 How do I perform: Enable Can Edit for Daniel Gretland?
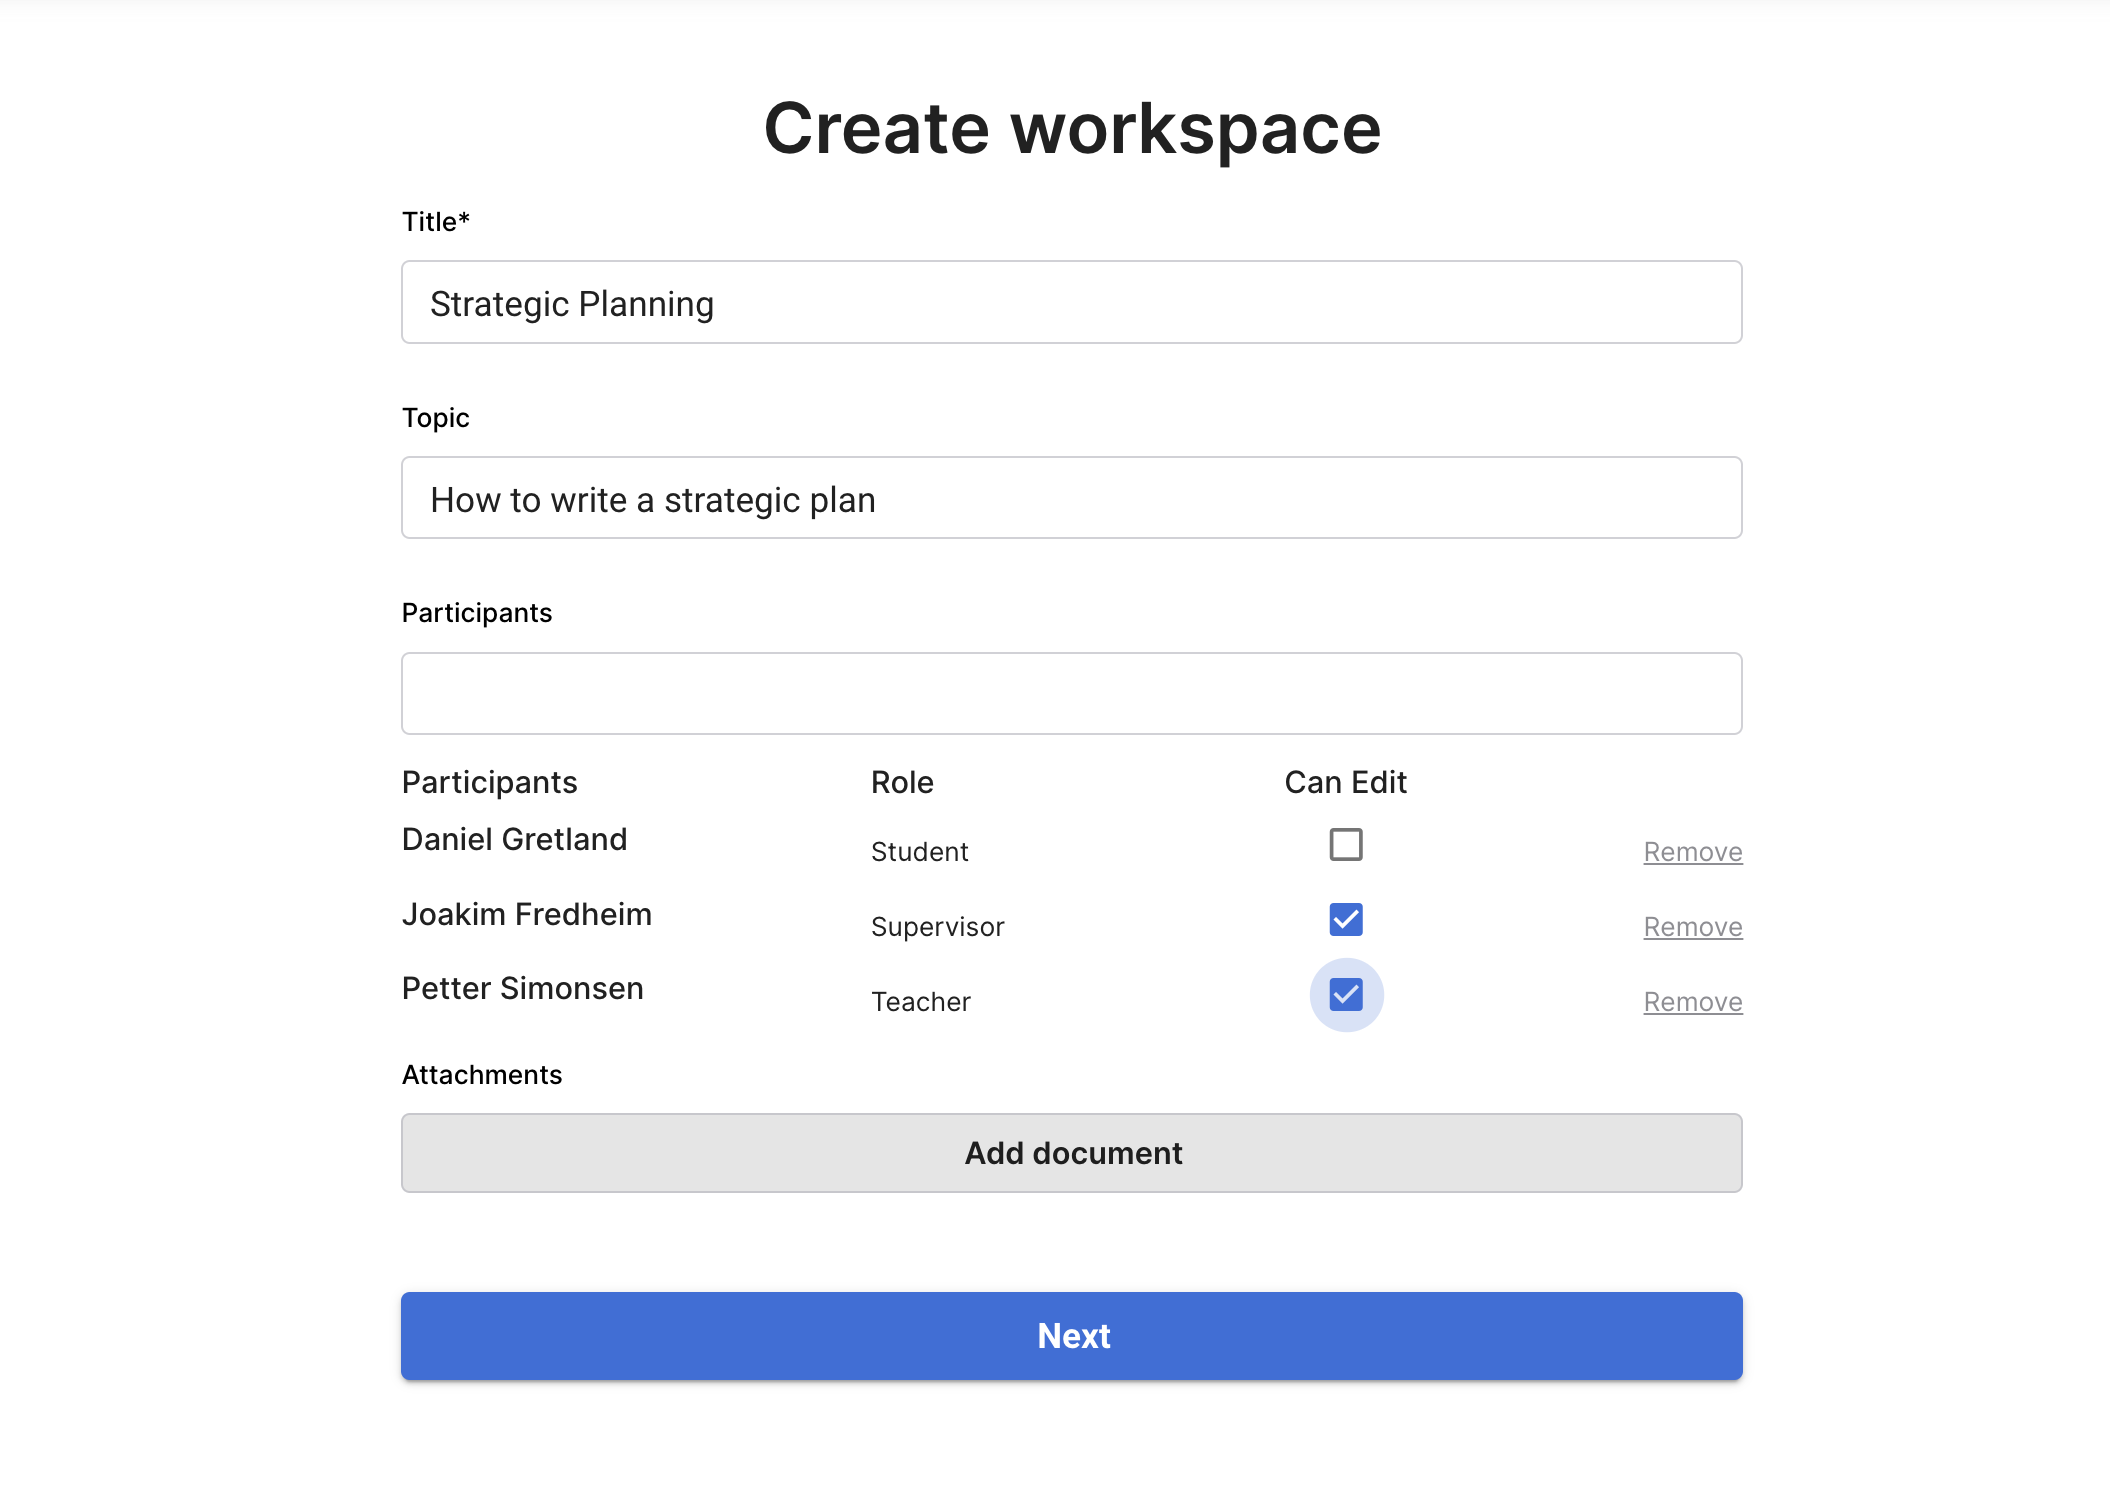[x=1345, y=845]
